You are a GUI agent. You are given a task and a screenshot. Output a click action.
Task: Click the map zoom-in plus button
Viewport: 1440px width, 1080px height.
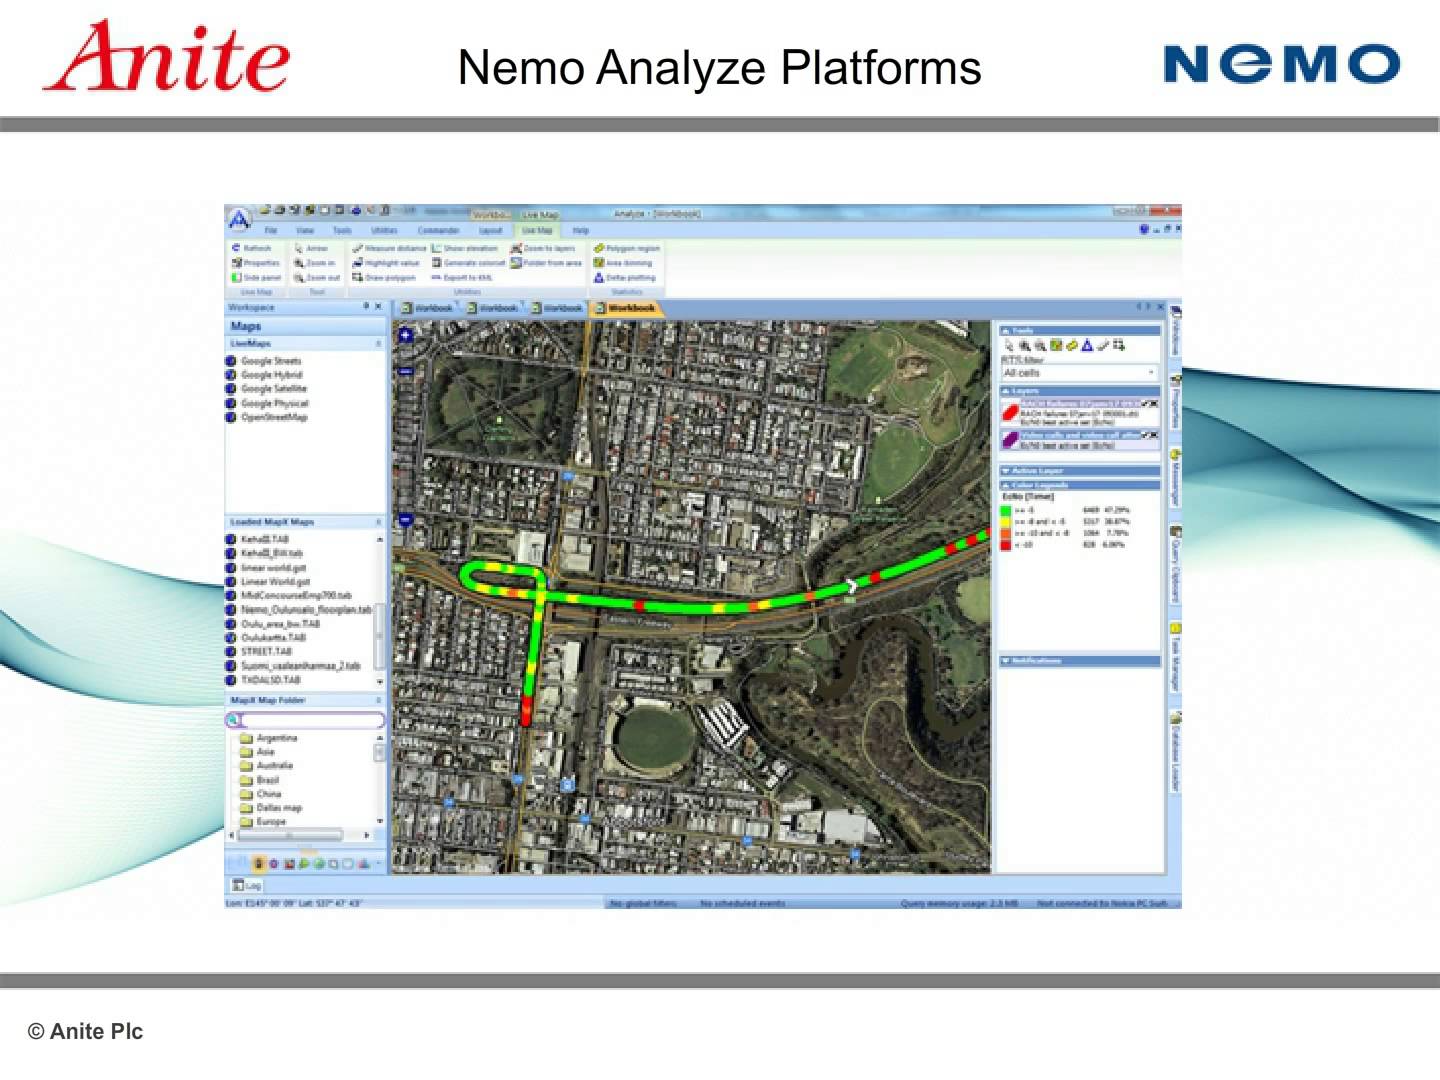point(406,336)
